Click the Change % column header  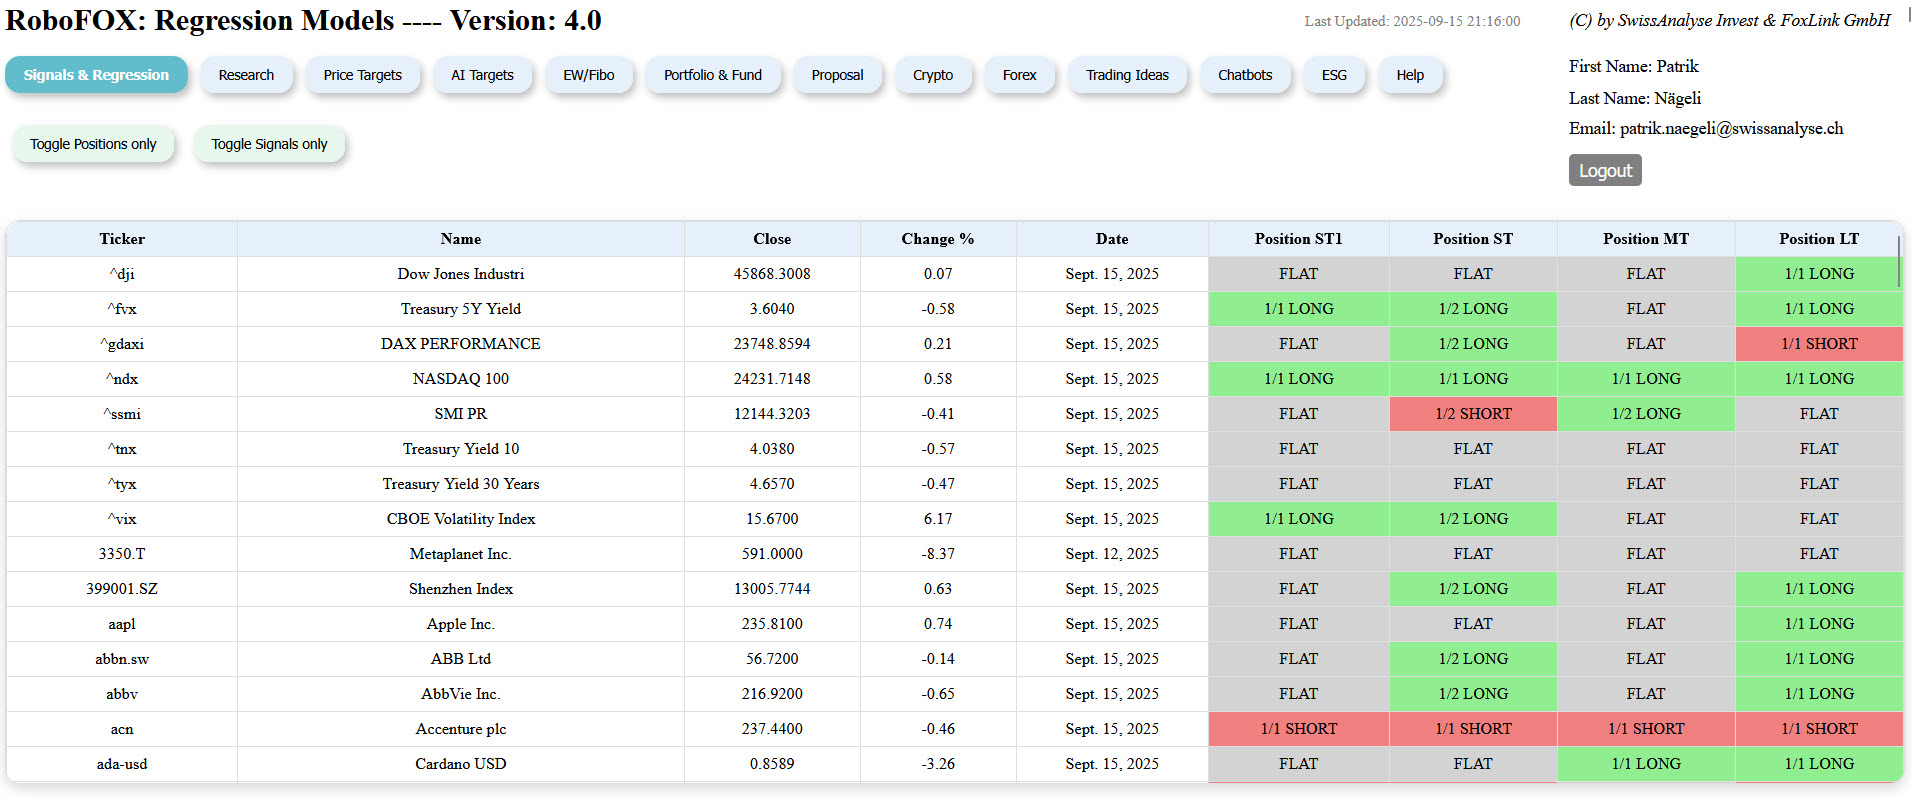(938, 239)
